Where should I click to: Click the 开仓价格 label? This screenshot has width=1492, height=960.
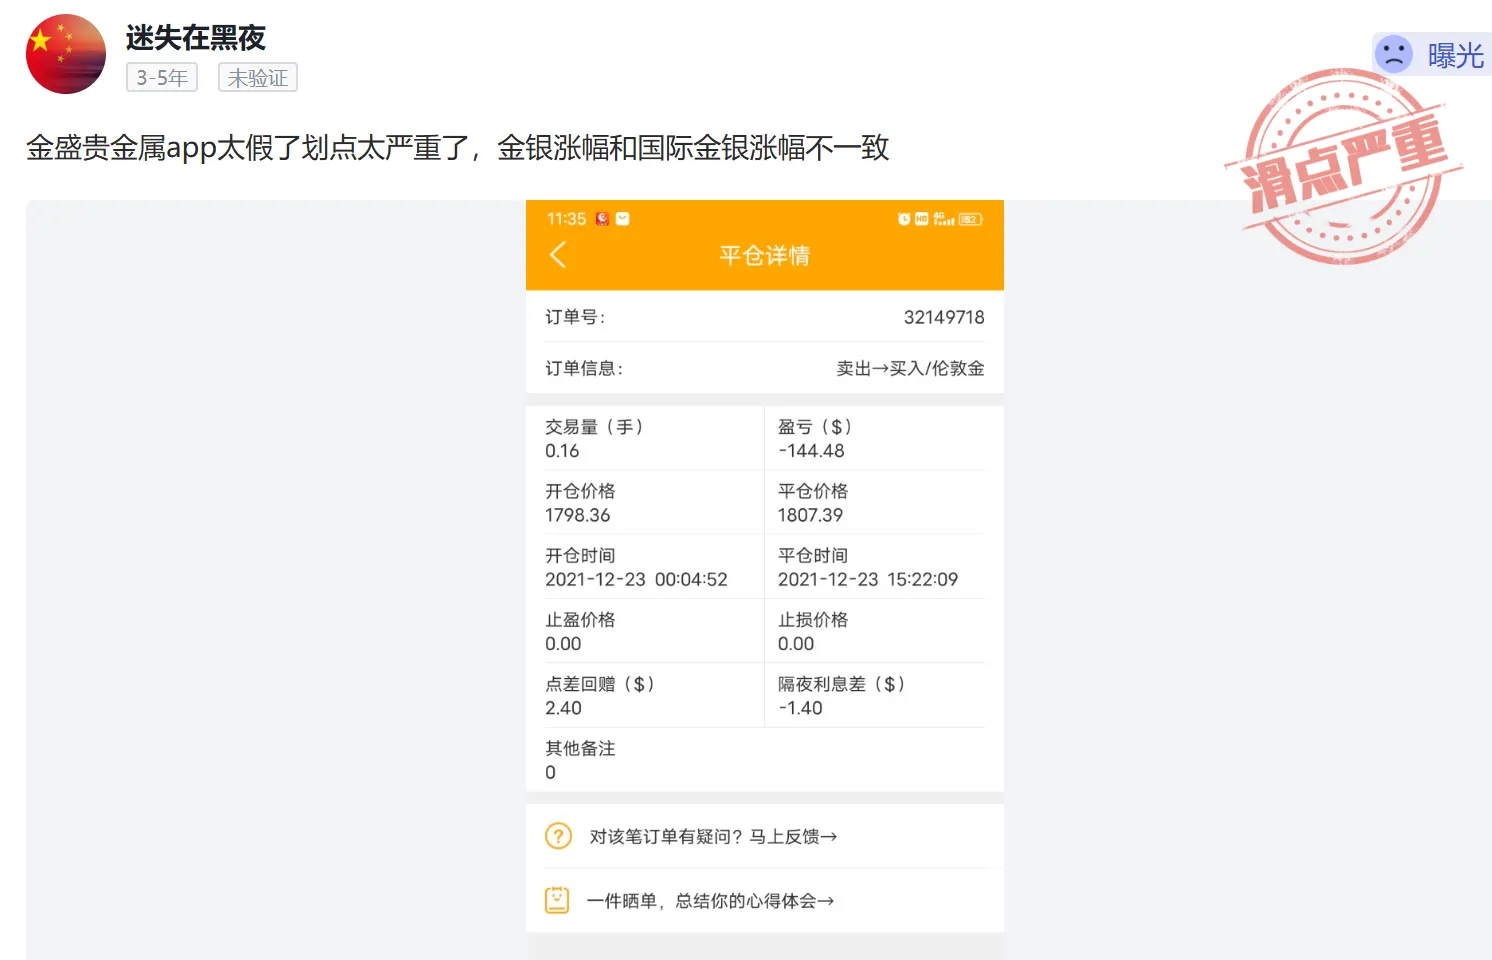(580, 491)
